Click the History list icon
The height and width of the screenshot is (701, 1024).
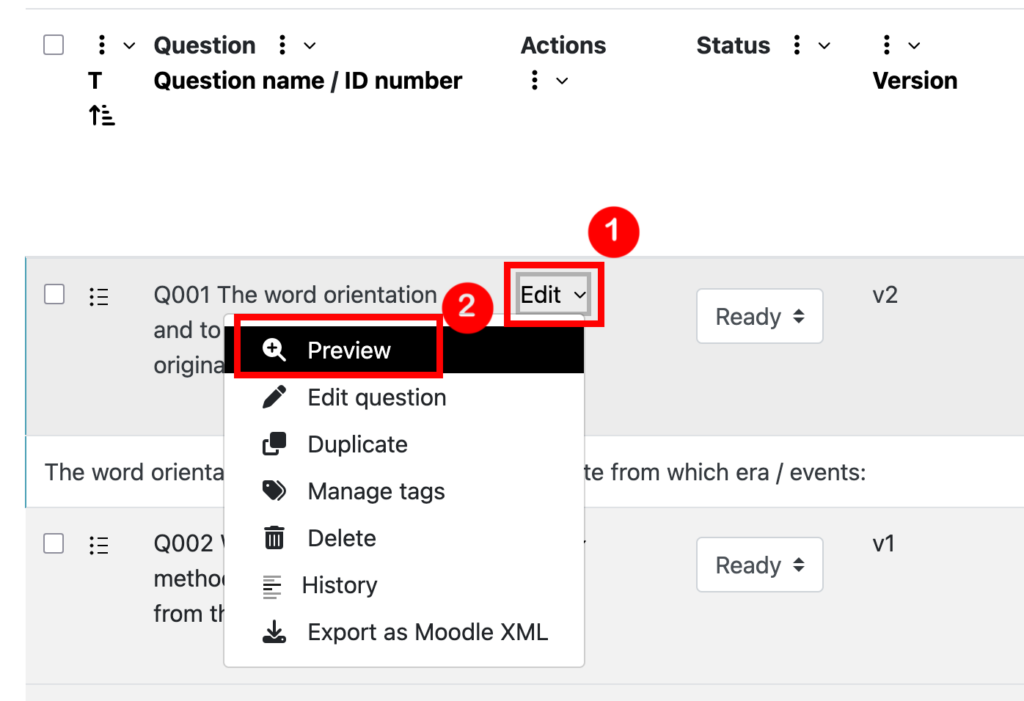click(x=272, y=586)
